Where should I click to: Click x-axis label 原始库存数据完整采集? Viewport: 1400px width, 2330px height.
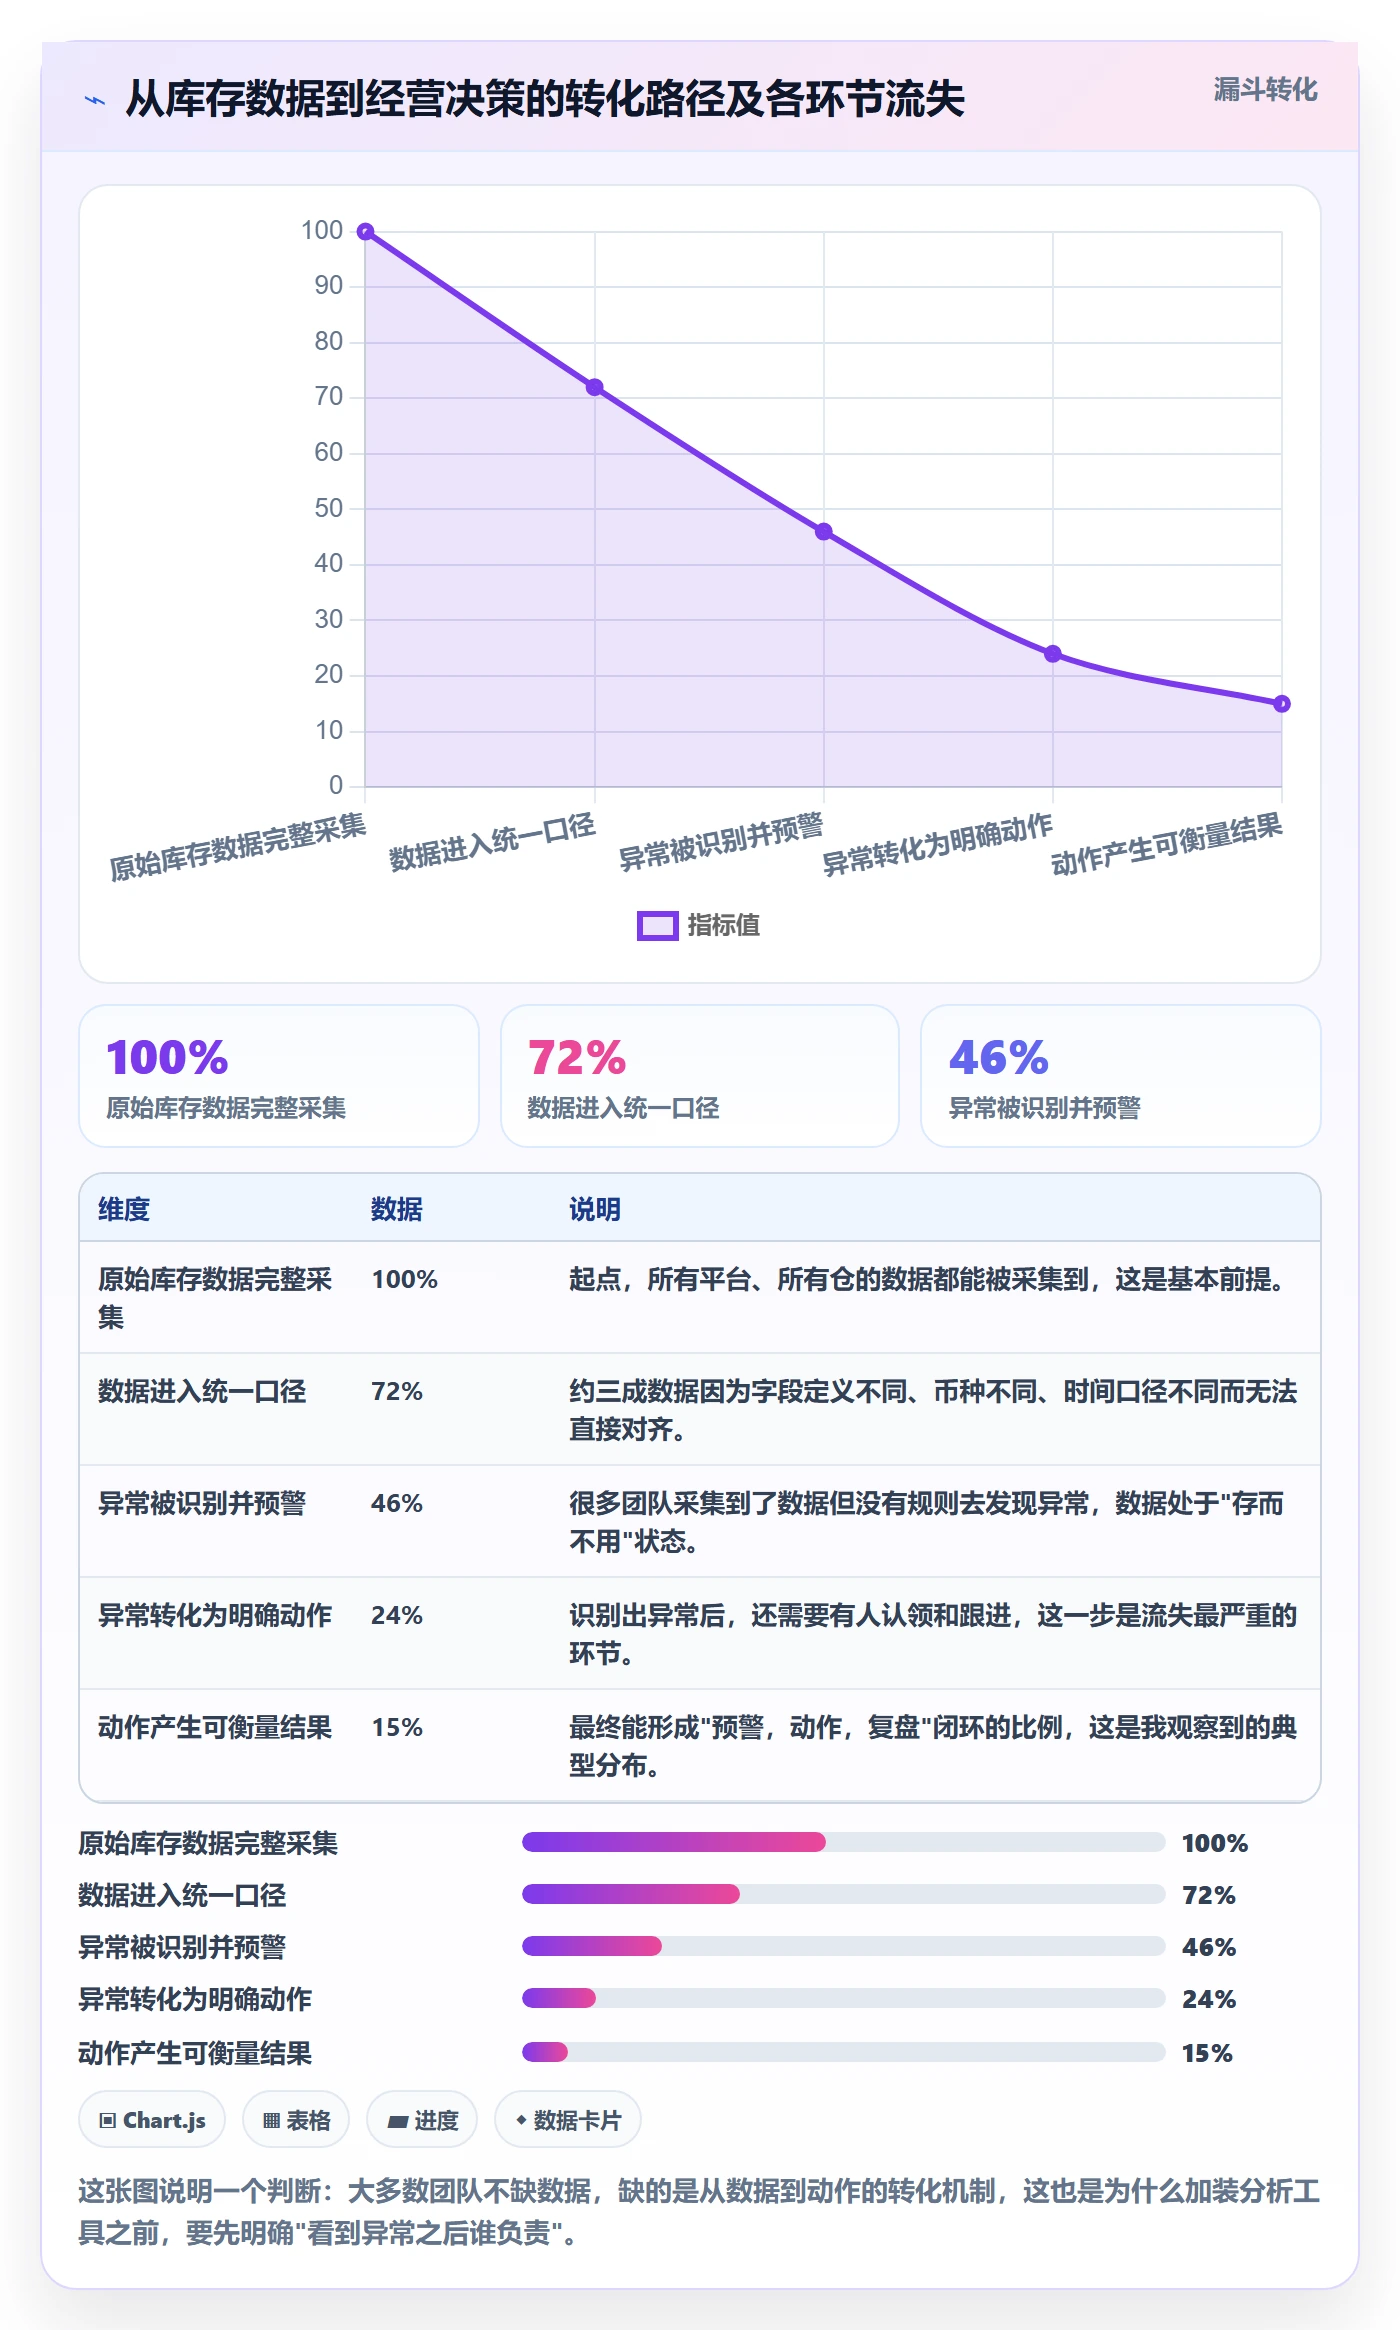[x=238, y=846]
